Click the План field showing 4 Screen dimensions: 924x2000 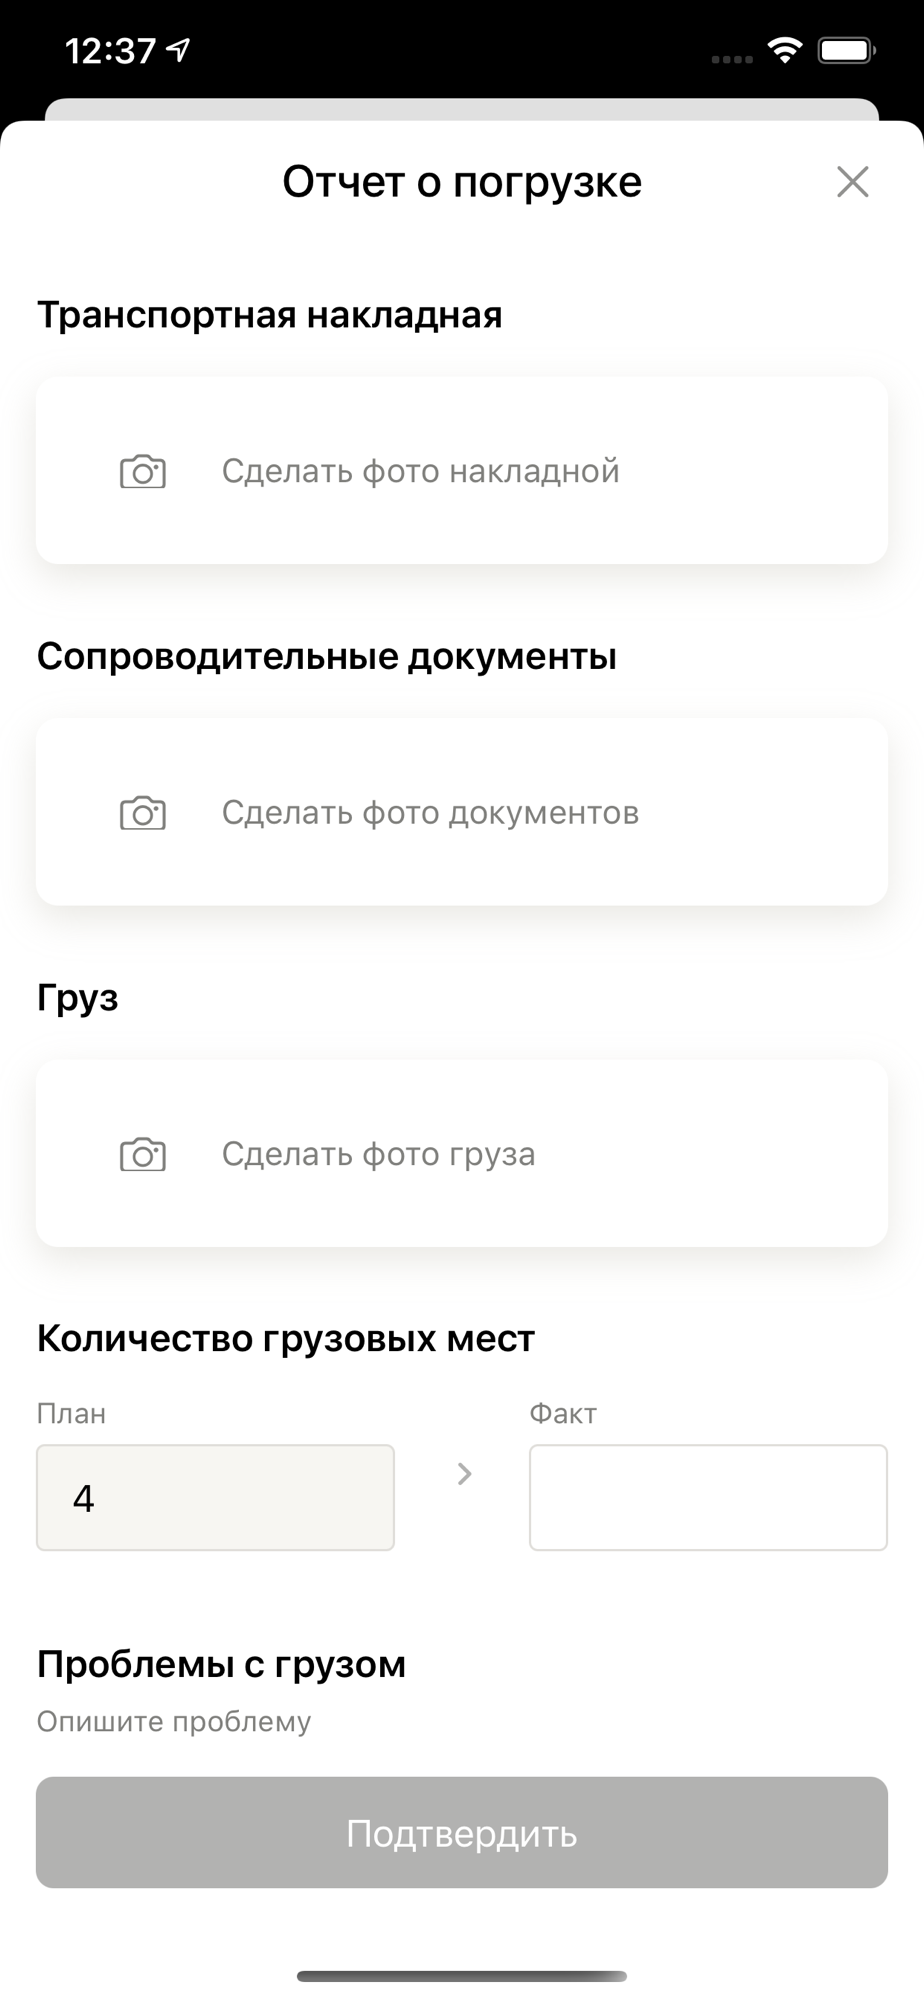click(x=215, y=1497)
